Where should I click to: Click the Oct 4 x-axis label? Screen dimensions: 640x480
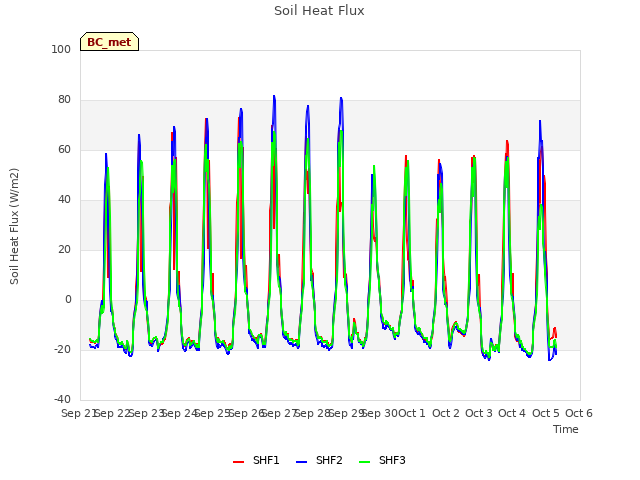(x=512, y=413)
